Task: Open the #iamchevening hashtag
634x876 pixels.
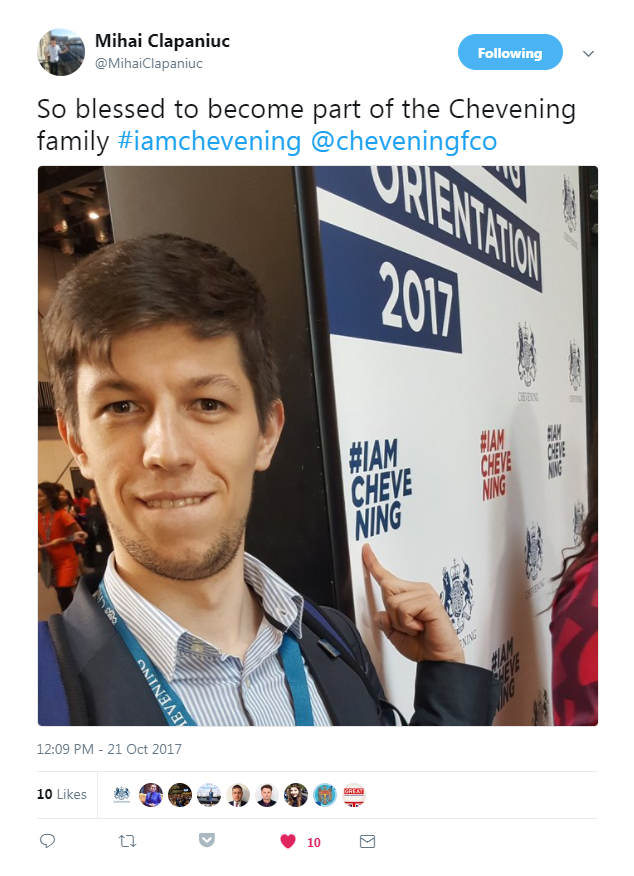Action: click(x=209, y=141)
